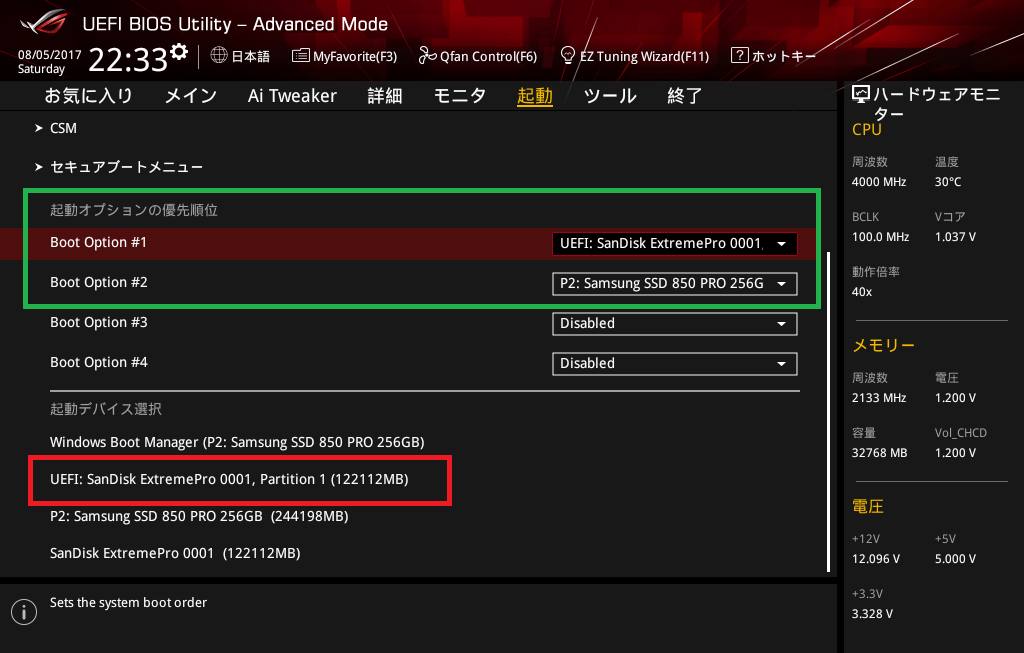
Task: Click the 40x ratio value
Action: click(x=862, y=292)
